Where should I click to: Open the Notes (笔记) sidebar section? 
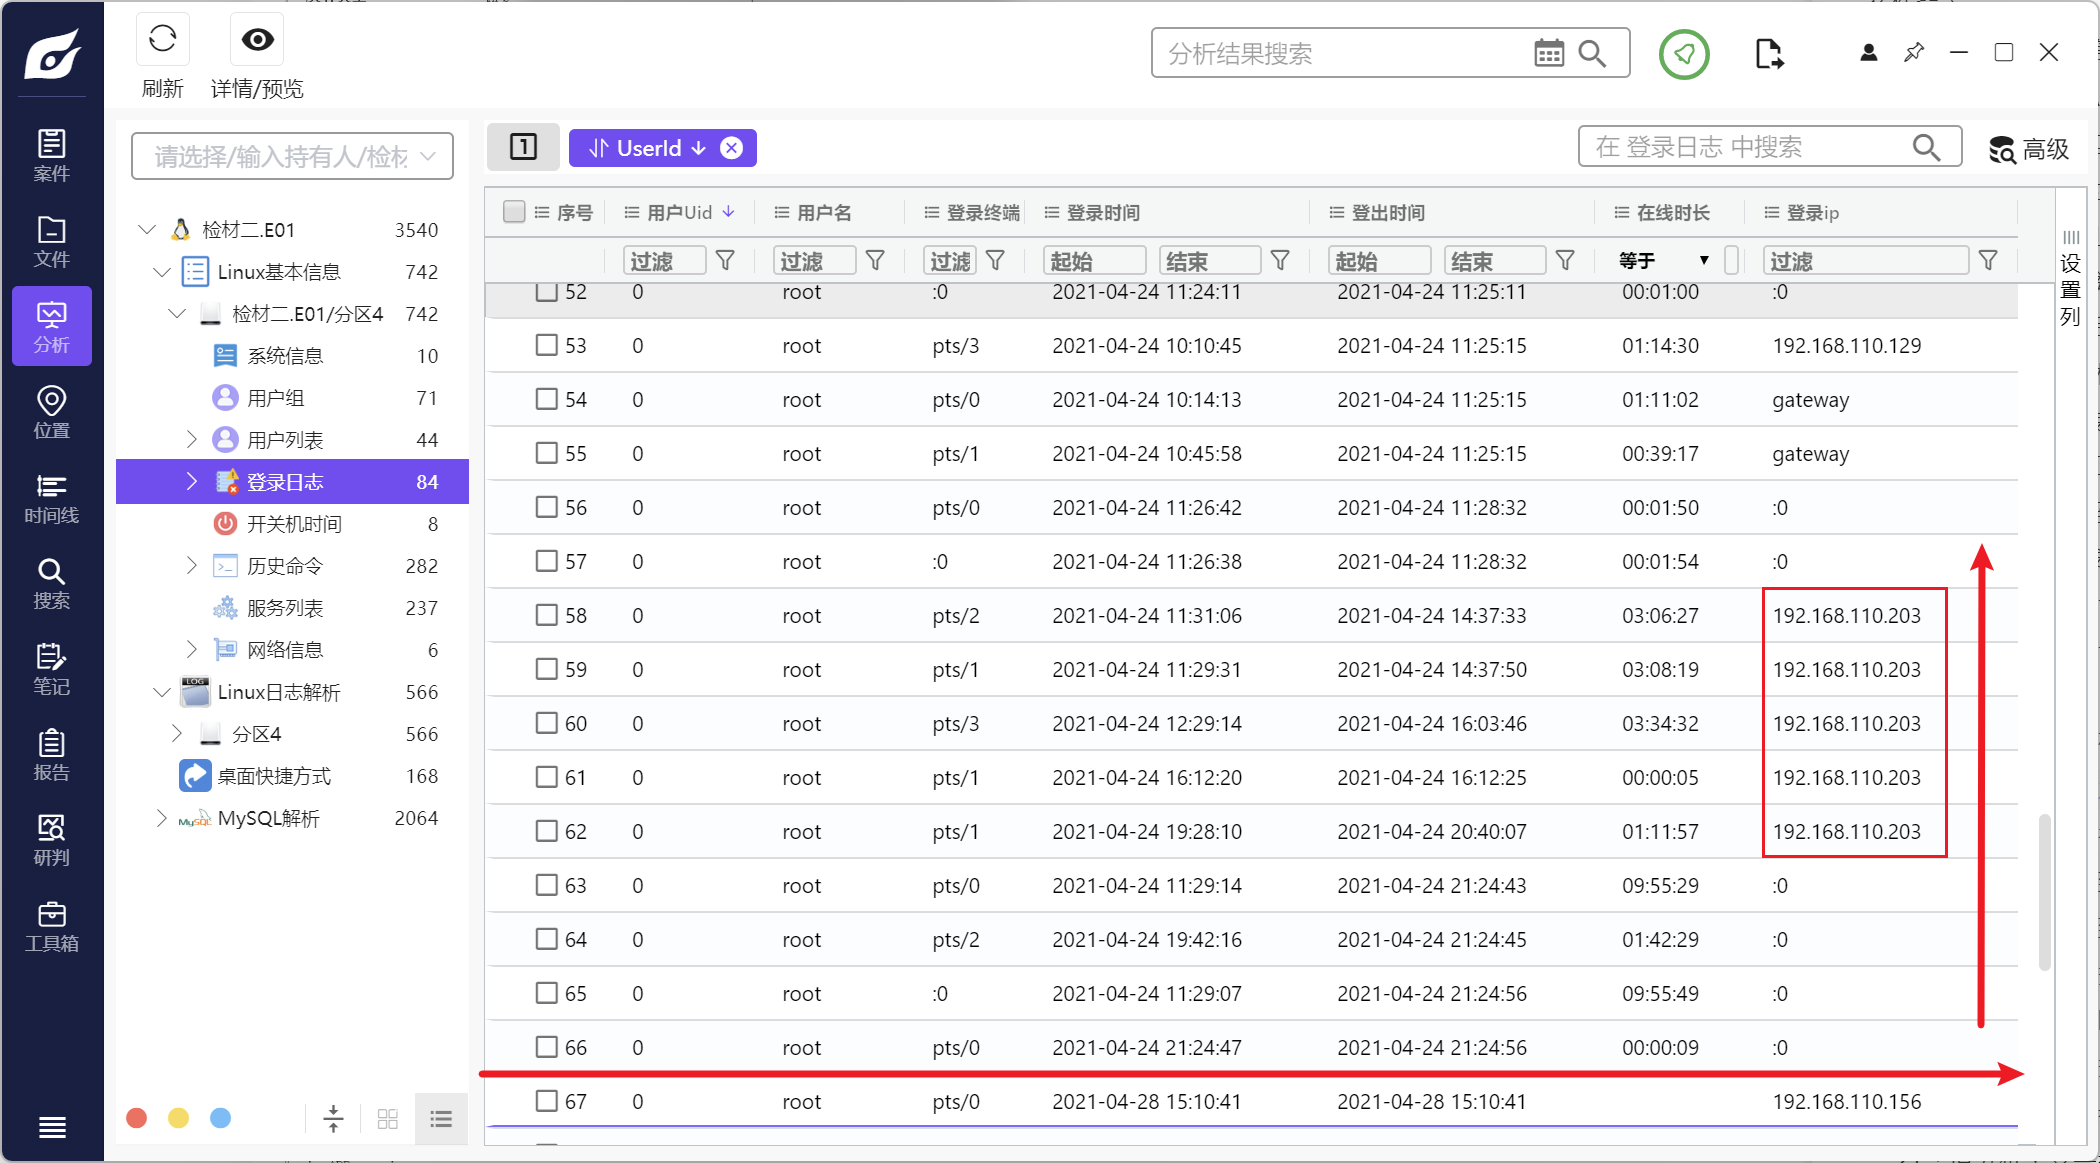pos(52,669)
